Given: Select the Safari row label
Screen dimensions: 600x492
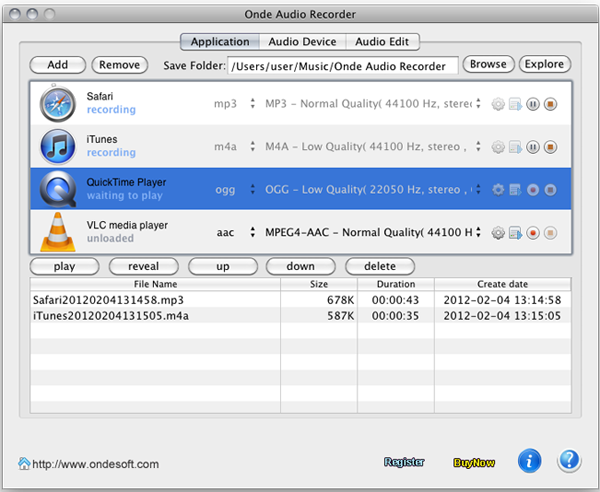Looking at the screenshot, I should pos(100,96).
